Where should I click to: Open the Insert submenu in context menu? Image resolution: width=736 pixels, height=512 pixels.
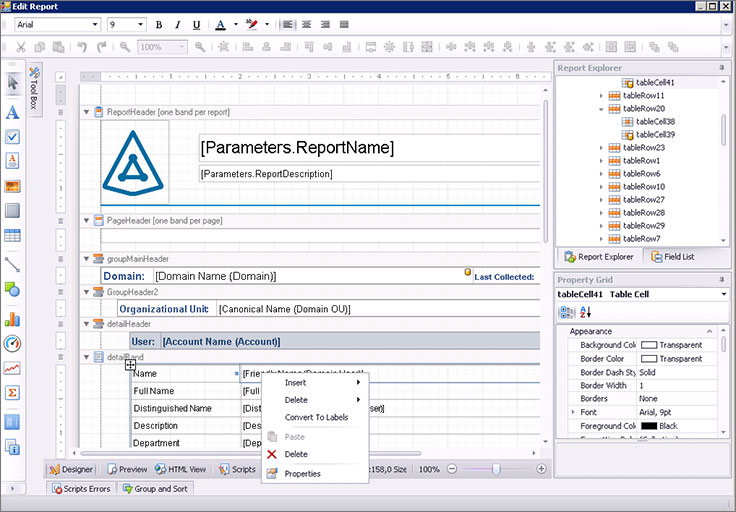315,382
